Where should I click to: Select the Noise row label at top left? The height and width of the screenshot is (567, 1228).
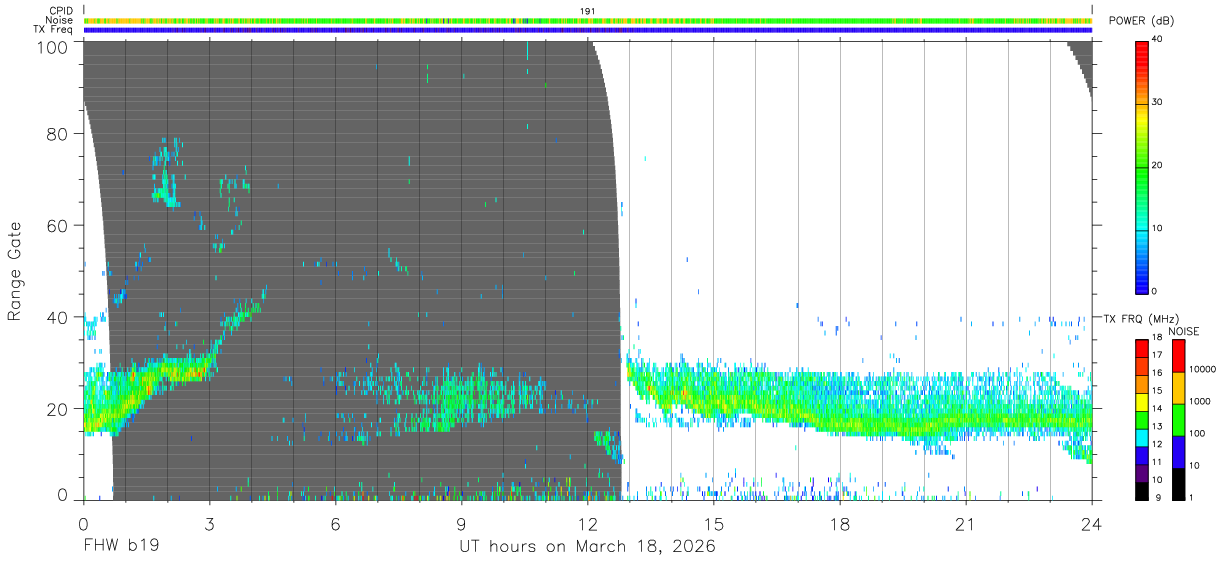click(59, 20)
